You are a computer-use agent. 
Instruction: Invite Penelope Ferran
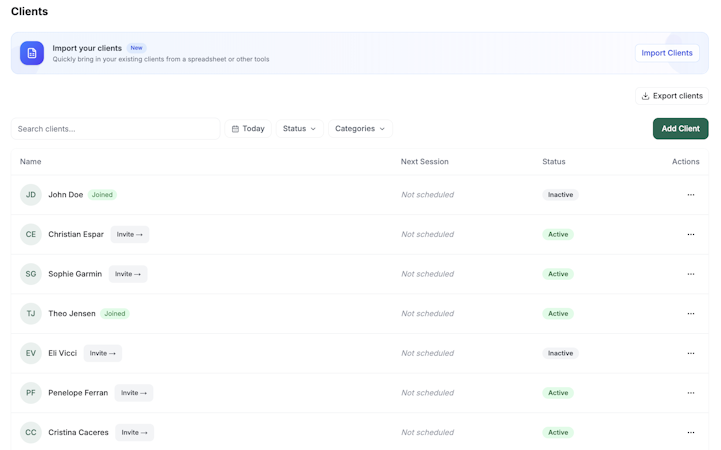[x=134, y=393]
